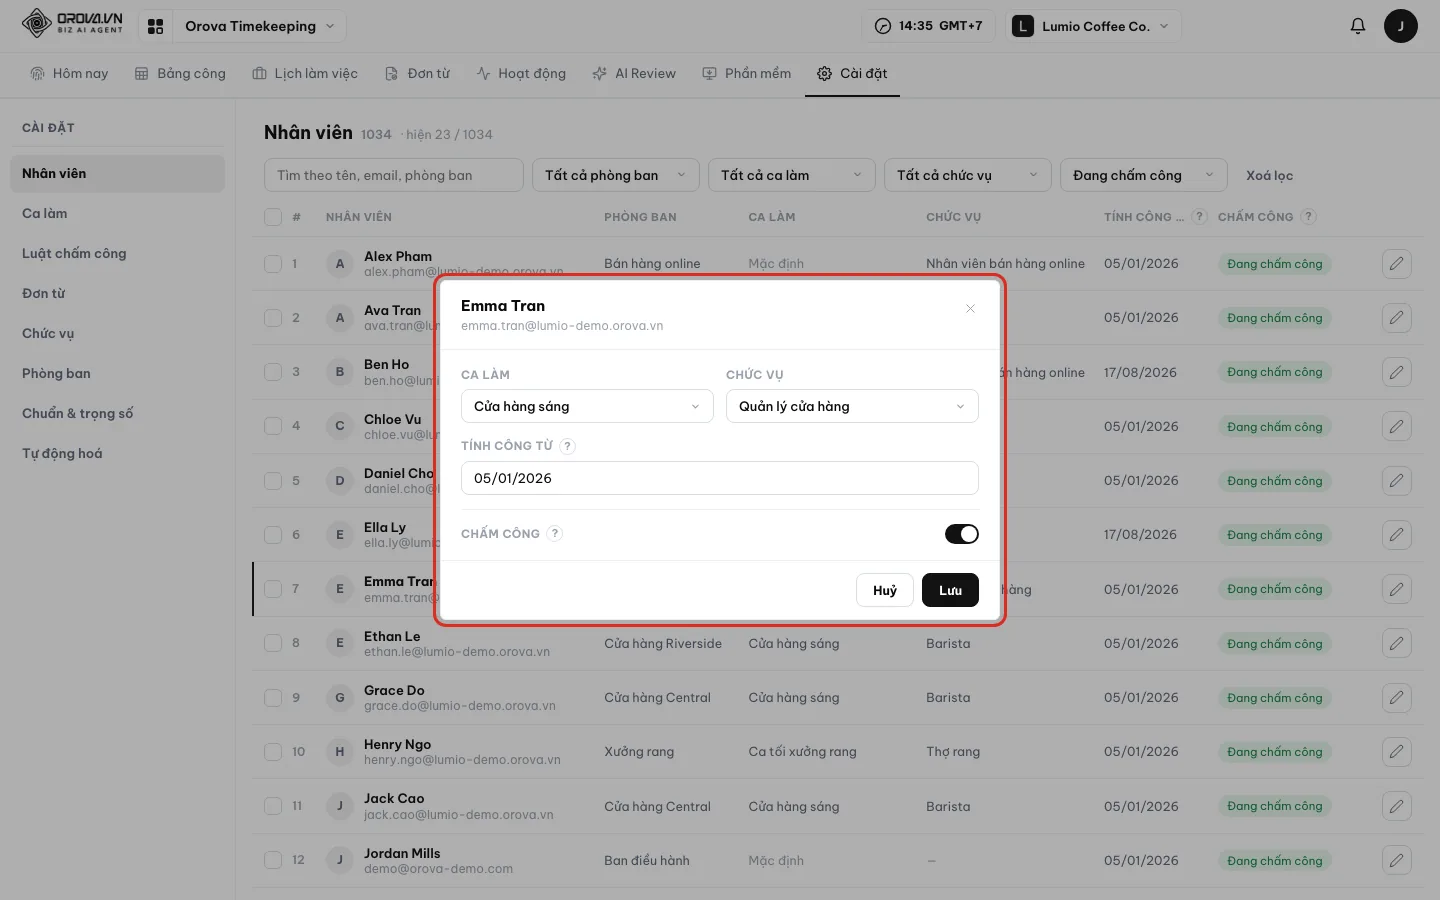This screenshot has width=1440, height=900.
Task: Open the Ca làm dropdown in dialog
Action: click(587, 406)
